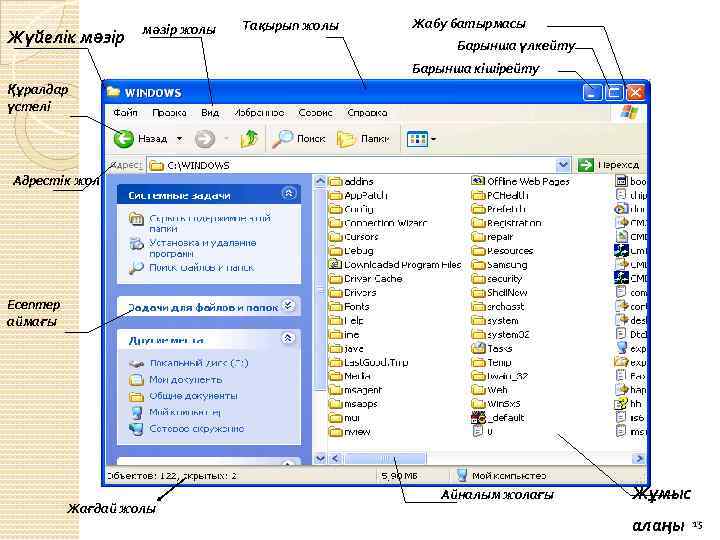Select the Temp folder
The image size is (720, 540).
pyautogui.click(x=491, y=362)
